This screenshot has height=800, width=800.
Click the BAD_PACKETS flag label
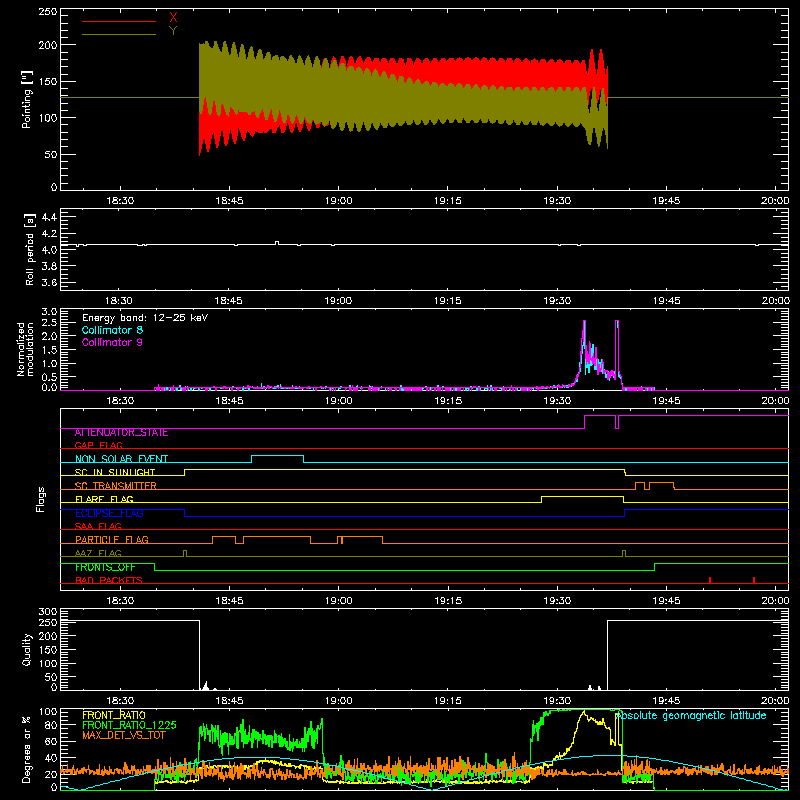(x=109, y=580)
